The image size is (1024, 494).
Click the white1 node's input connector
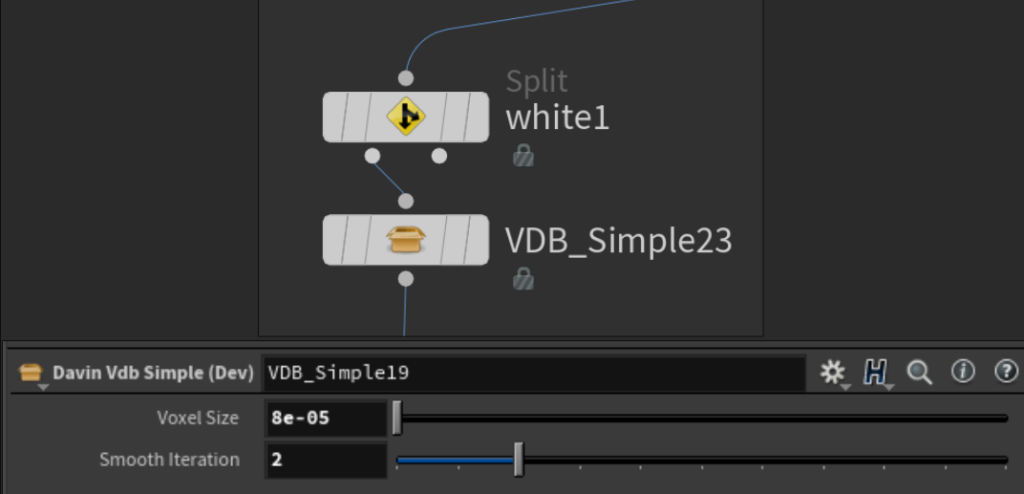click(406, 78)
